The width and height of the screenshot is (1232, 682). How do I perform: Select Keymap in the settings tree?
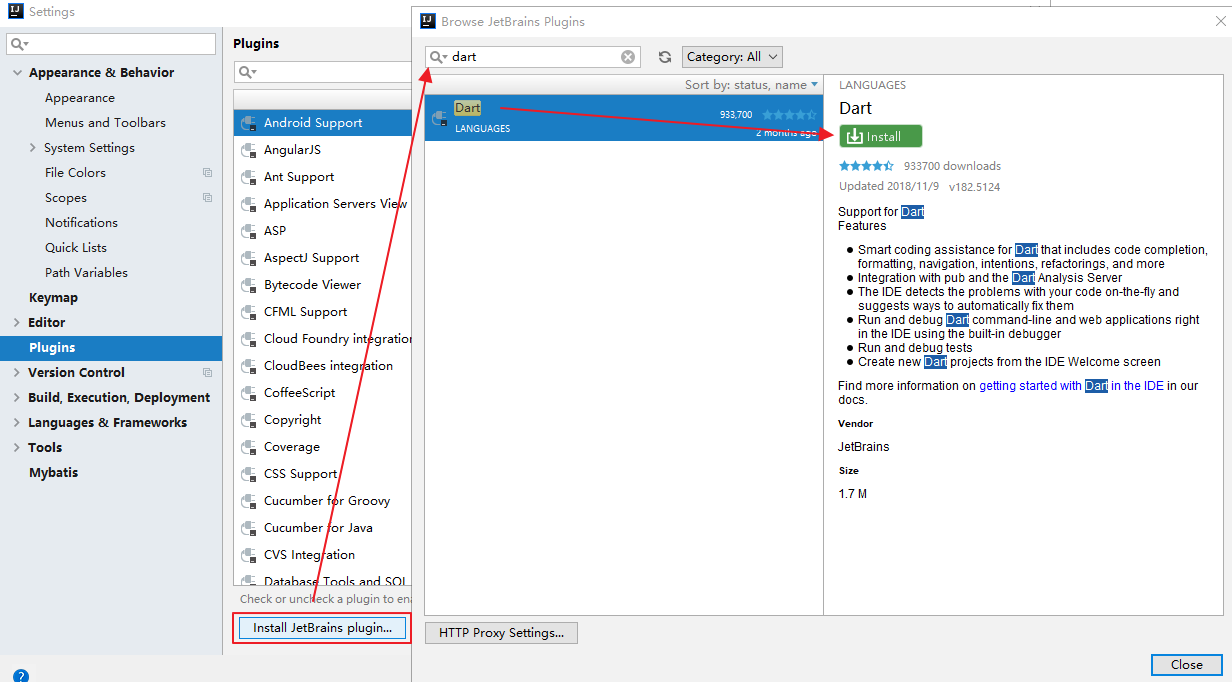pos(53,298)
